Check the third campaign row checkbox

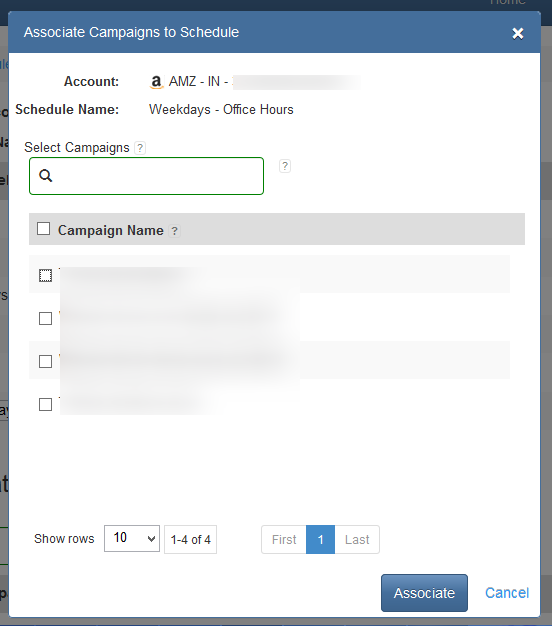pos(46,362)
